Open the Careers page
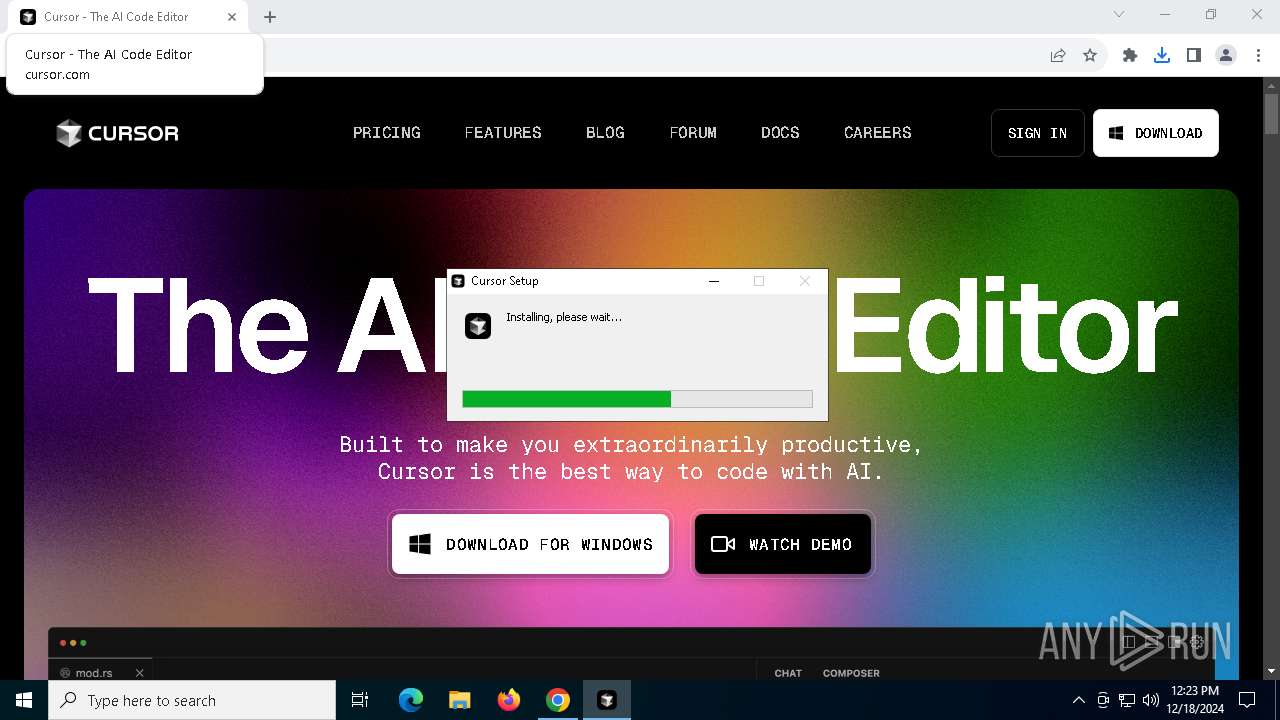1280x720 pixels. point(877,132)
